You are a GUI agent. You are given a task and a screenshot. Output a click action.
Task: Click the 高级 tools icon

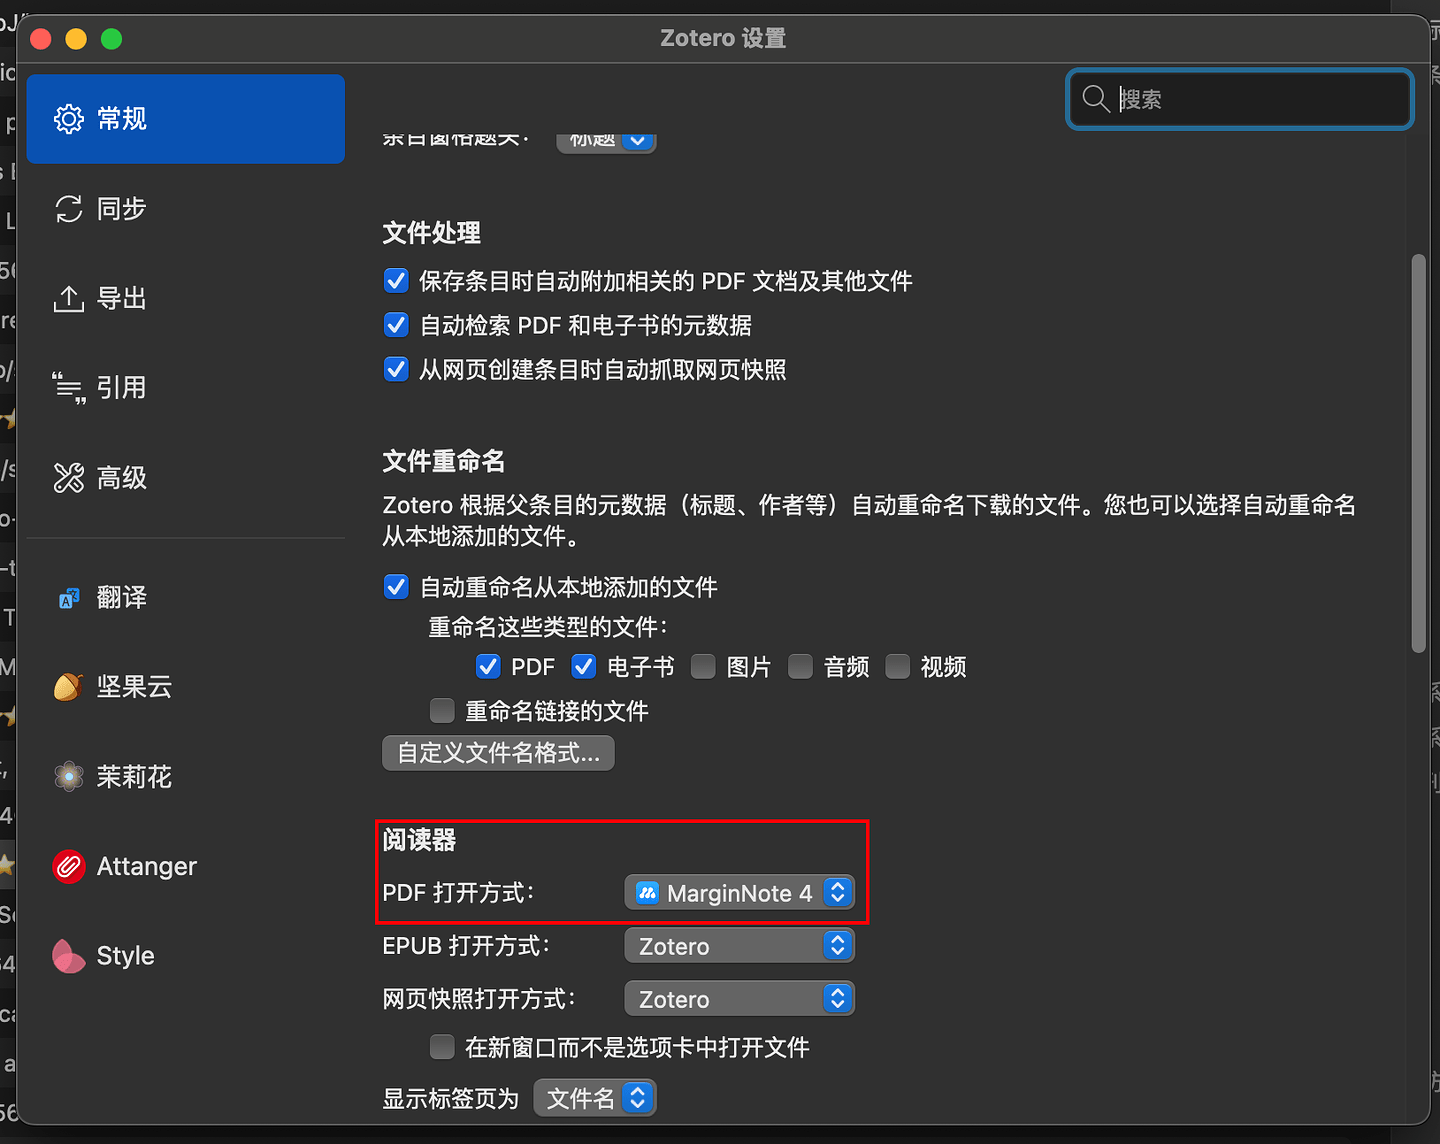tap(69, 478)
